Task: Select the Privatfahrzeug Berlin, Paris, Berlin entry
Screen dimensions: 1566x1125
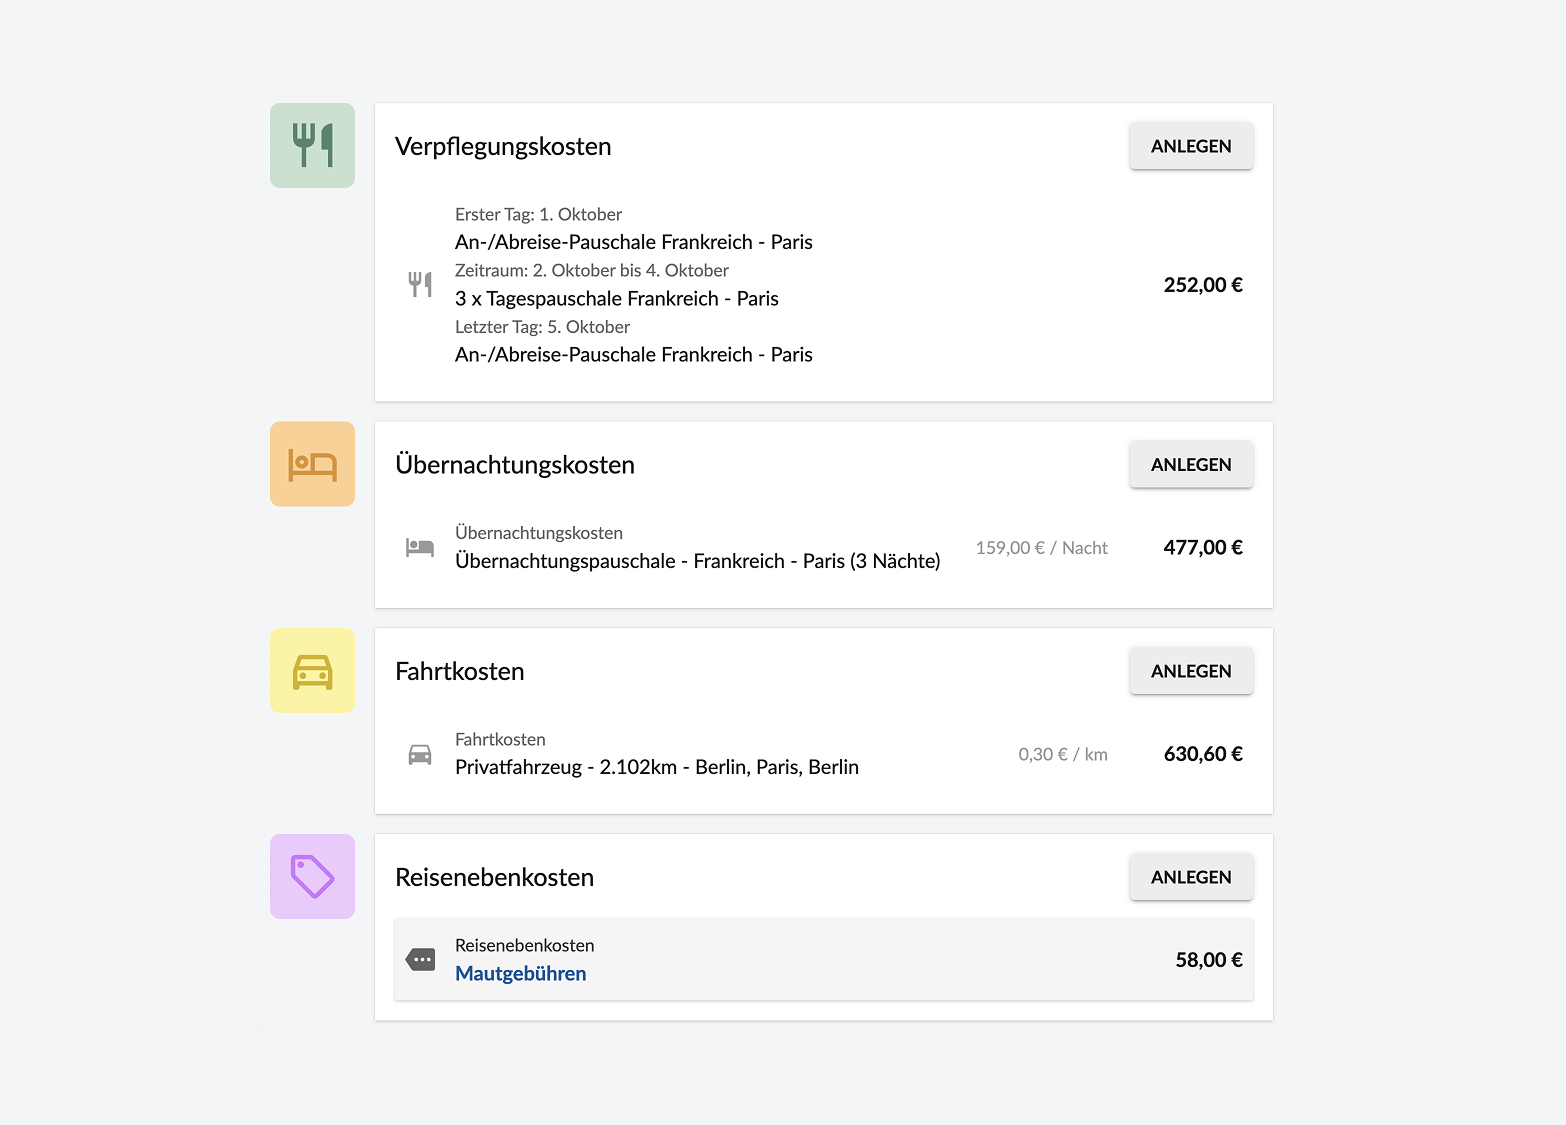Action: click(x=656, y=767)
